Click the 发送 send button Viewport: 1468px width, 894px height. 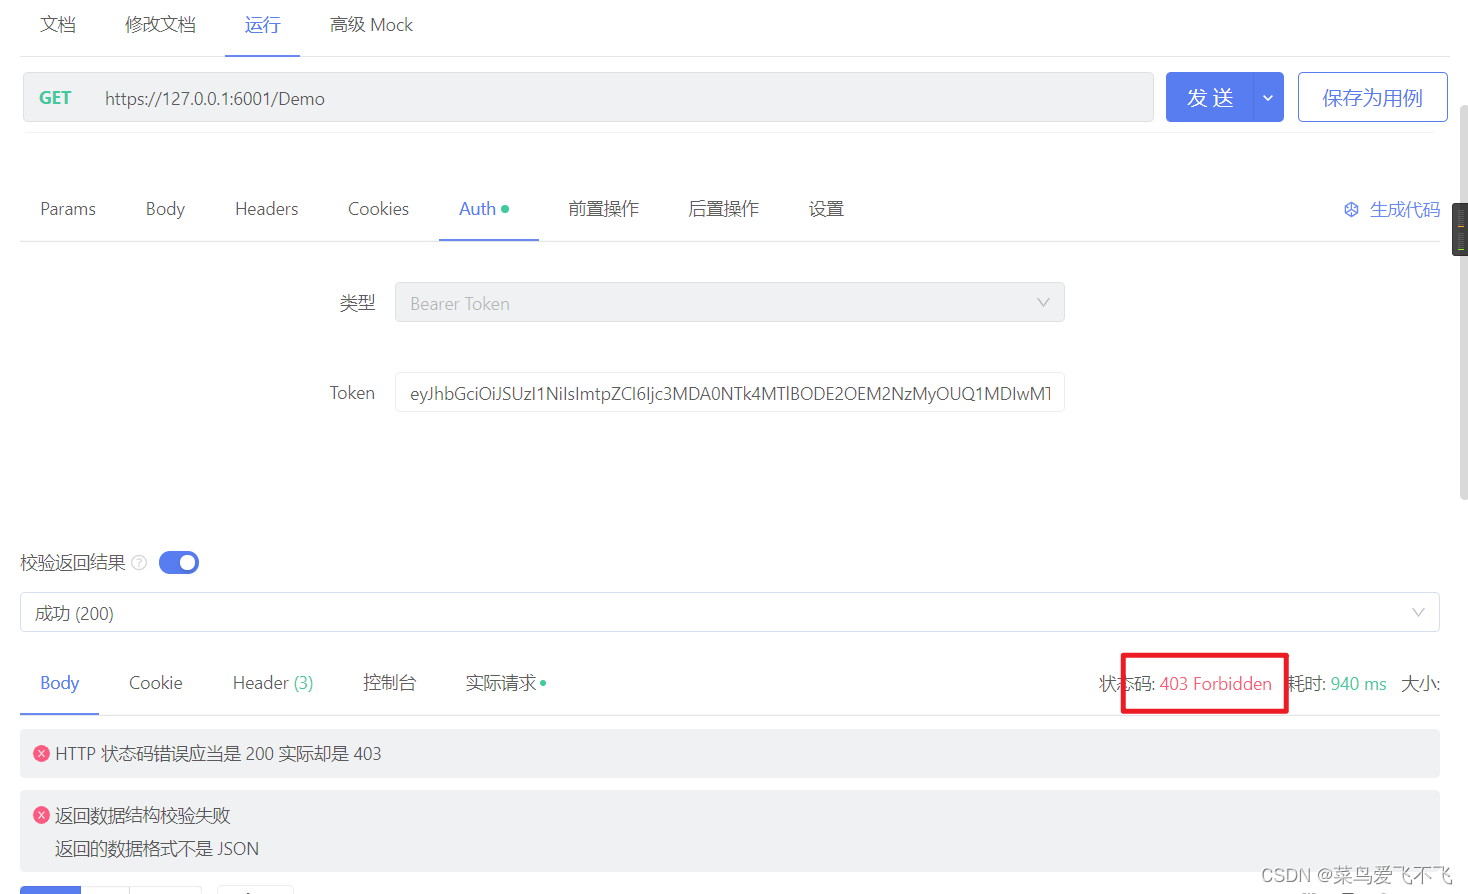click(x=1209, y=97)
